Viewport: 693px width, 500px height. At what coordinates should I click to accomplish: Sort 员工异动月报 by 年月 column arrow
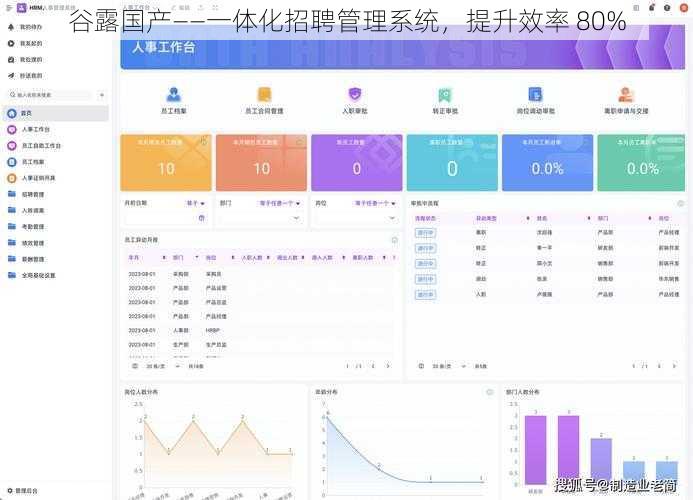pos(164,258)
